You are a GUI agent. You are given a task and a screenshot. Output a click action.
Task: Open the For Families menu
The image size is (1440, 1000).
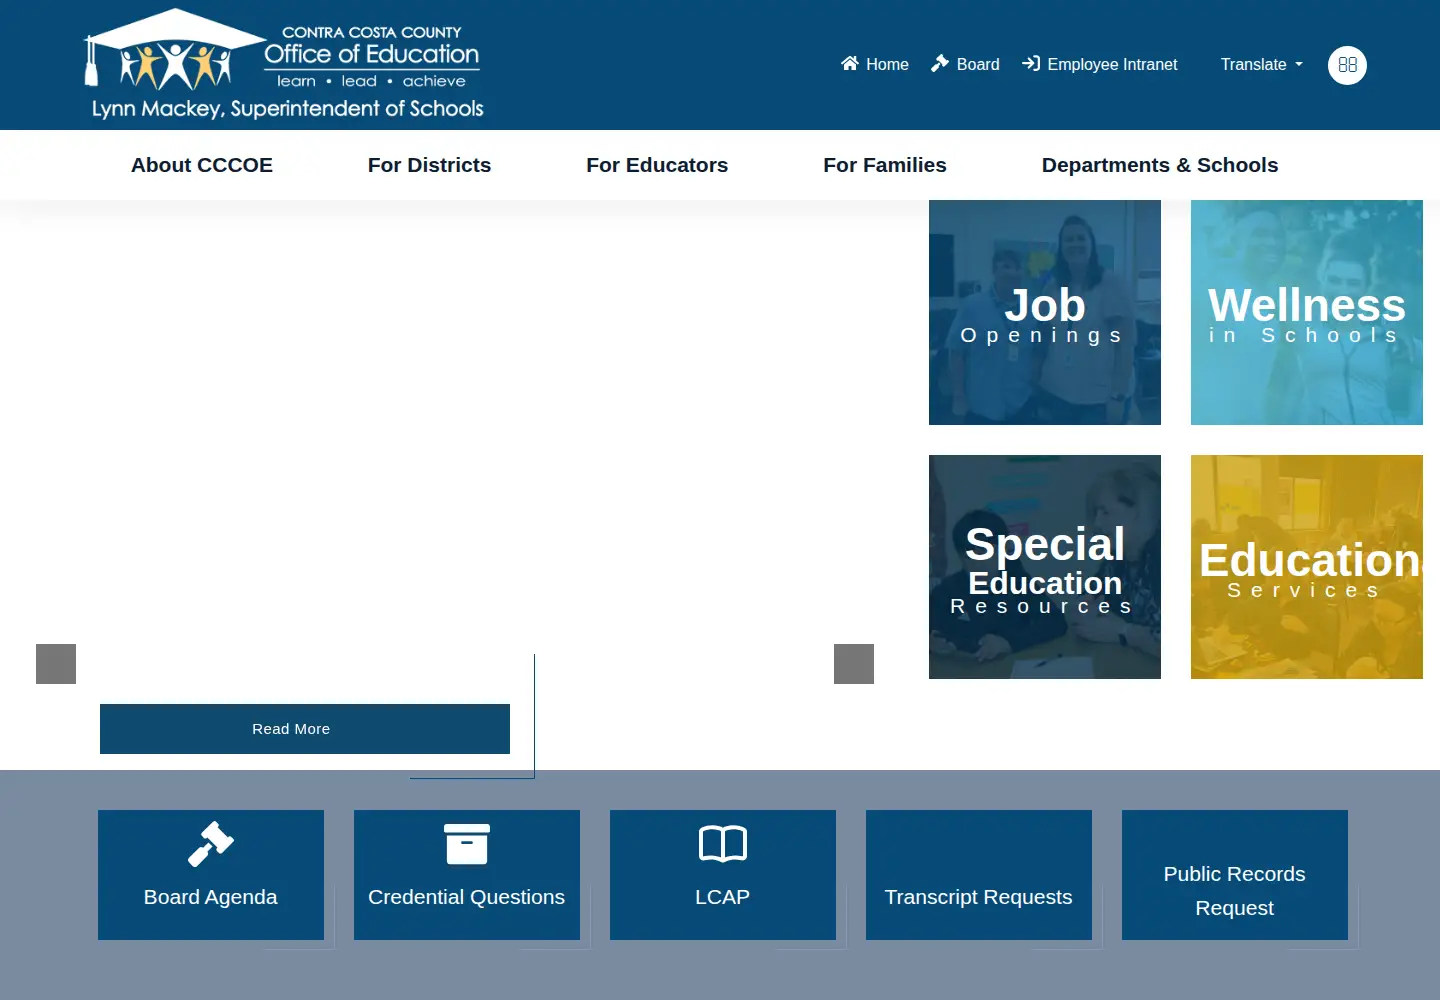(885, 165)
